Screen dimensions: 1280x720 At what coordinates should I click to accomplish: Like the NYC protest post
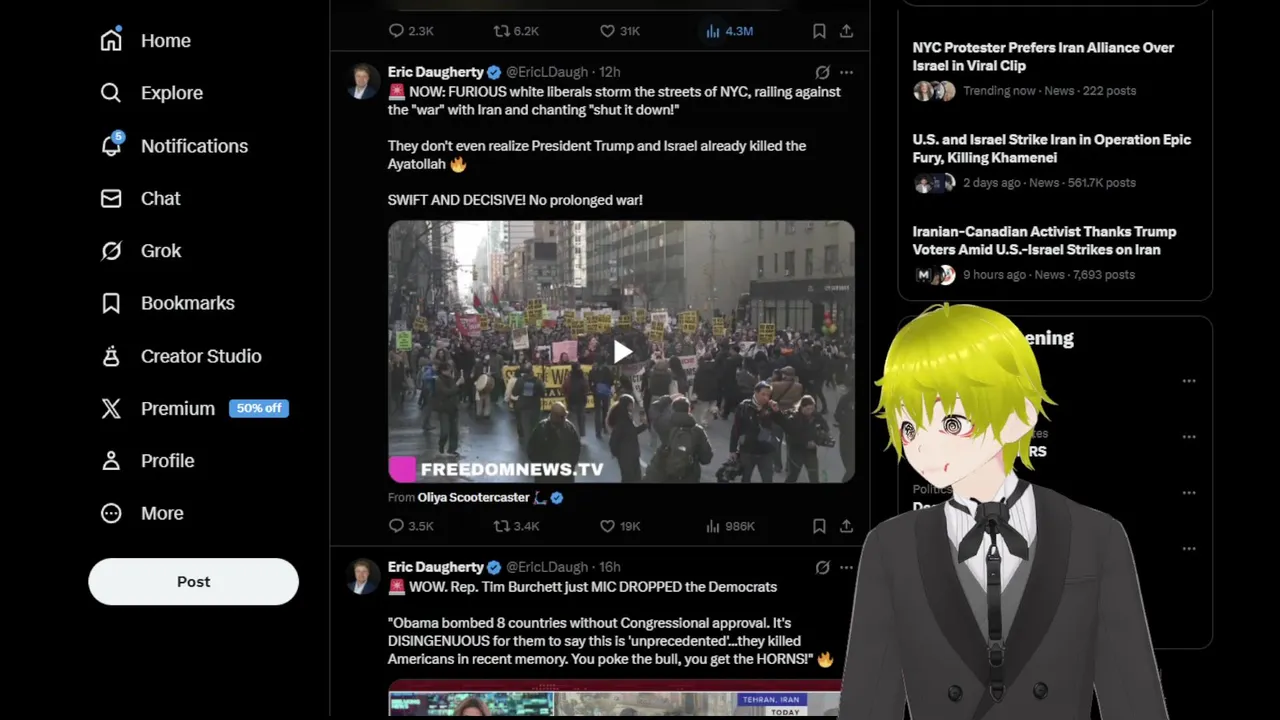tap(619, 526)
